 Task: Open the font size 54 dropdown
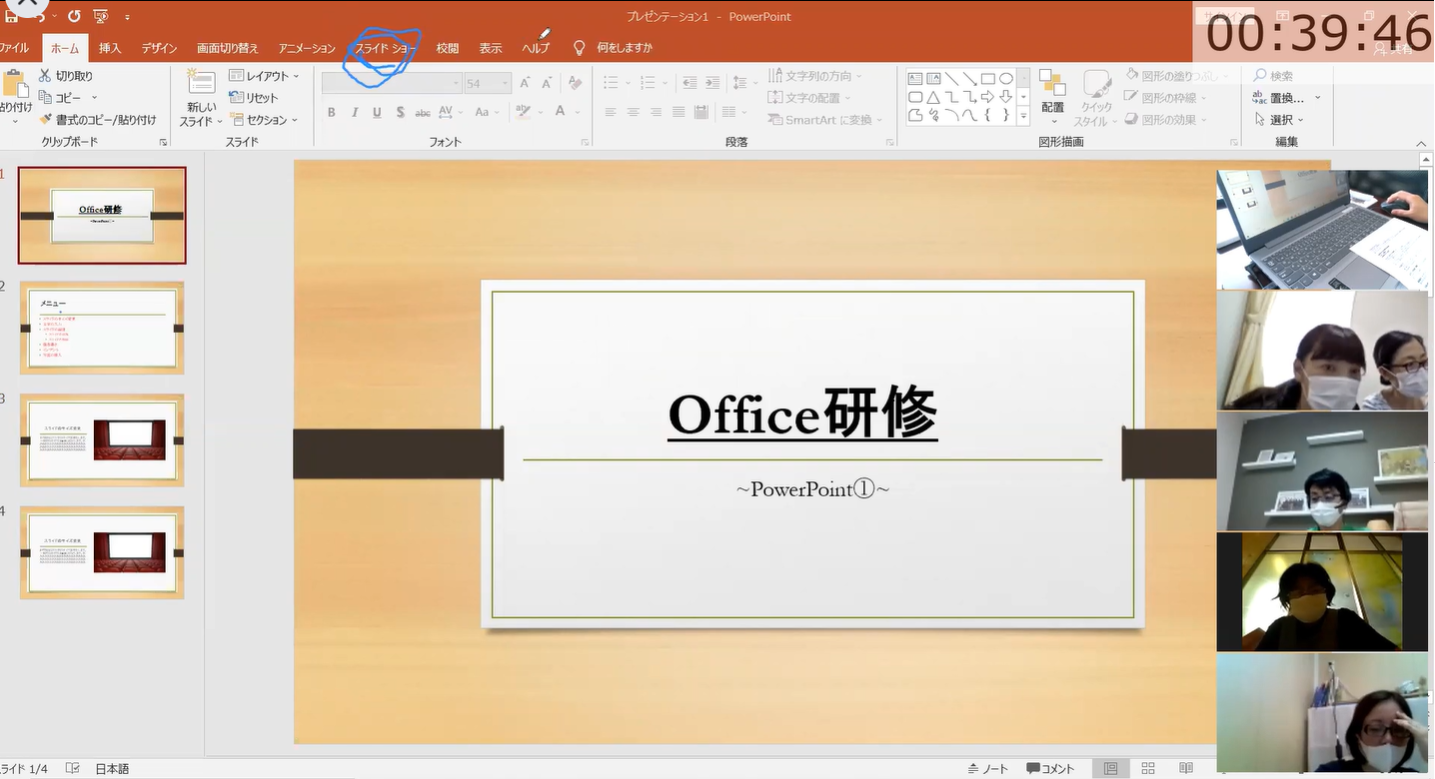click(487, 84)
